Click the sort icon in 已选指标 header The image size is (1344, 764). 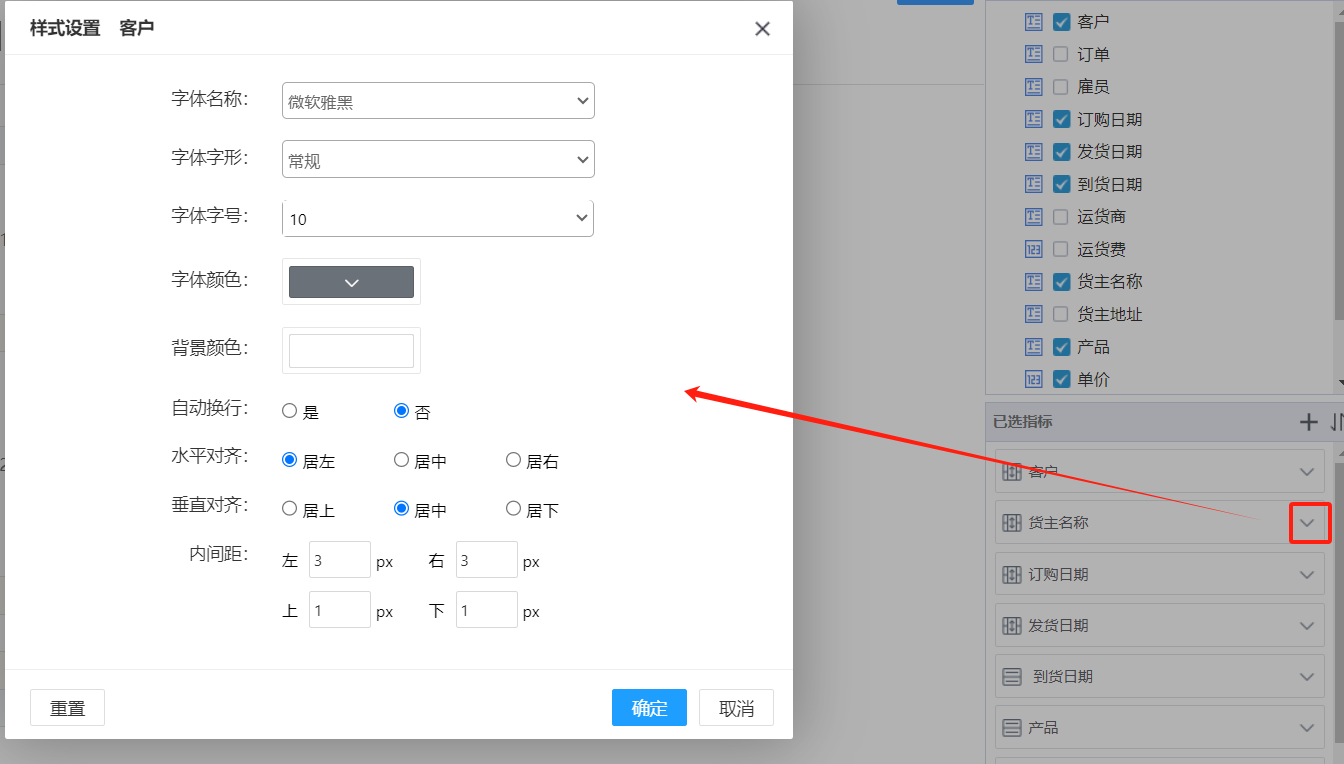point(1336,422)
